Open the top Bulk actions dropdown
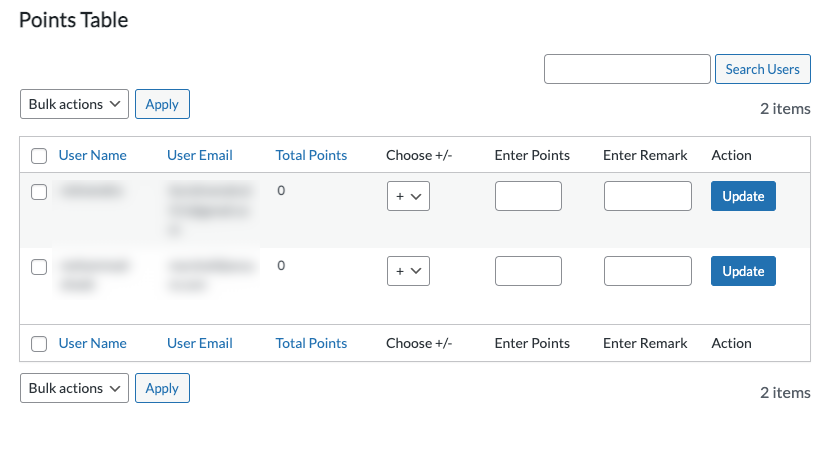This screenshot has height=451, width=830. pos(75,104)
